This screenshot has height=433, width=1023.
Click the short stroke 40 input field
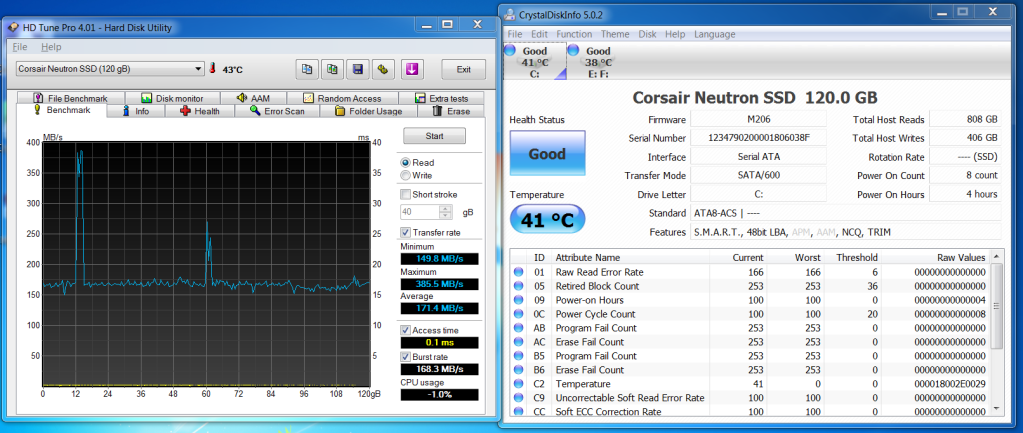pos(420,212)
